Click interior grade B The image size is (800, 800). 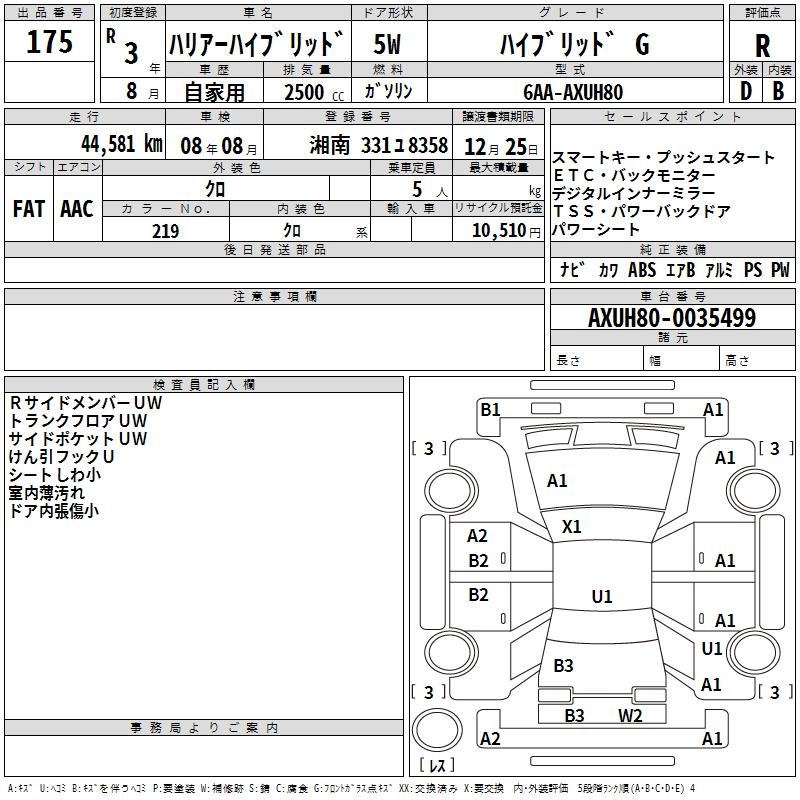pos(779,91)
